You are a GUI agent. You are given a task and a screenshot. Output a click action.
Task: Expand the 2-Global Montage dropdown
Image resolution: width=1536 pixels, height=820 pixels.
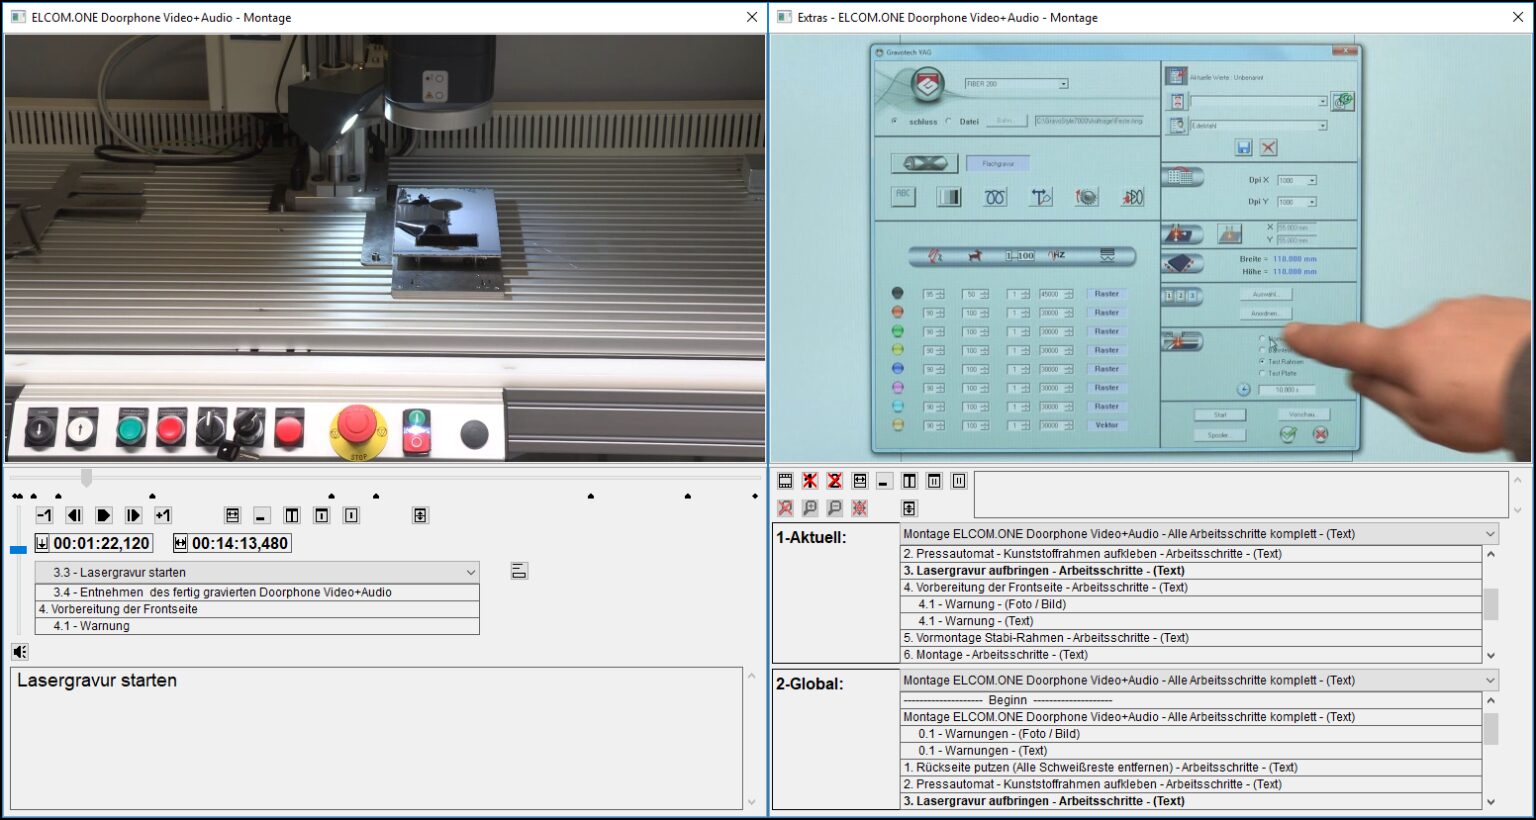click(1490, 680)
